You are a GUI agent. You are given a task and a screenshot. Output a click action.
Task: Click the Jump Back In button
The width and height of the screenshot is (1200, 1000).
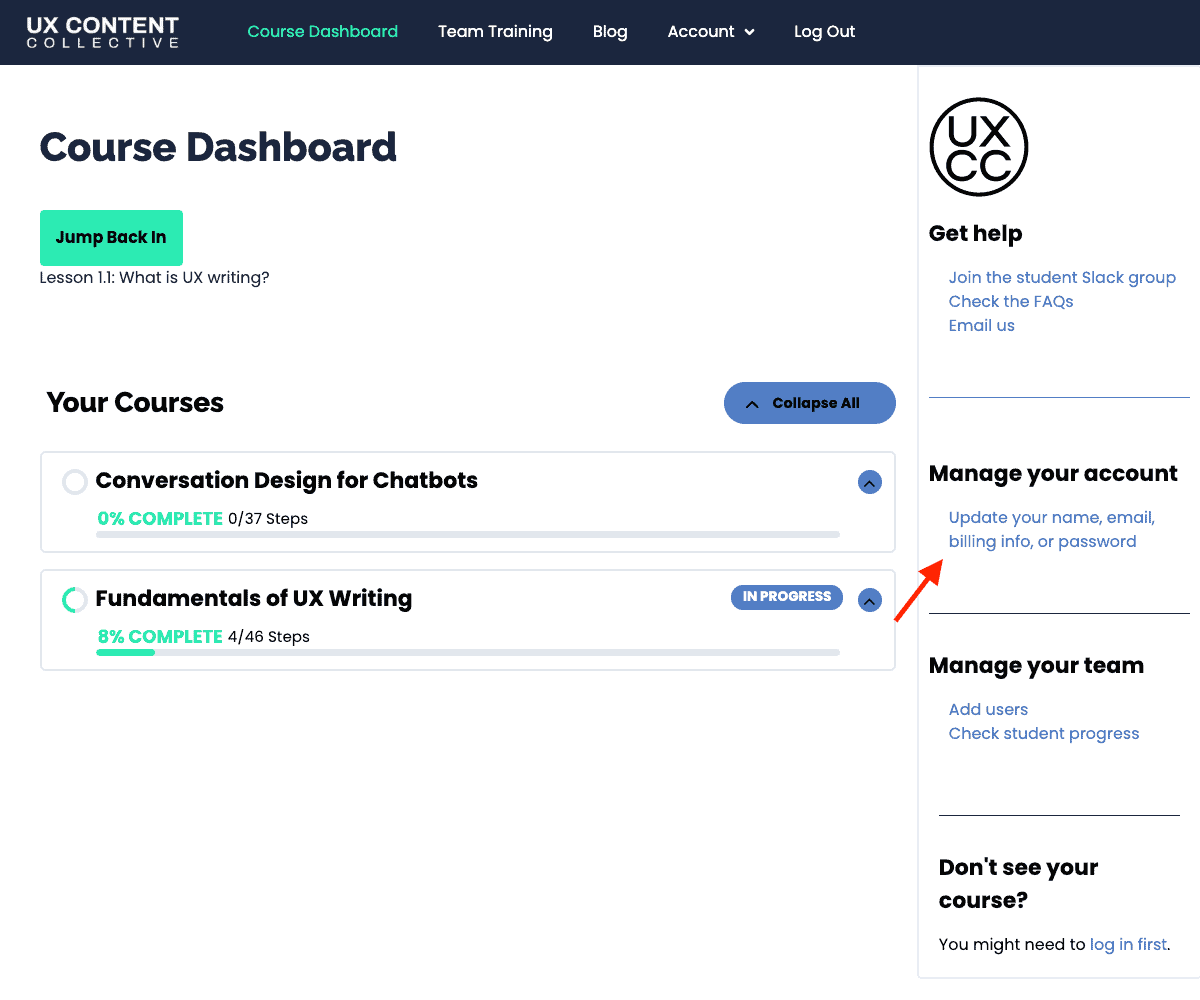click(x=111, y=238)
